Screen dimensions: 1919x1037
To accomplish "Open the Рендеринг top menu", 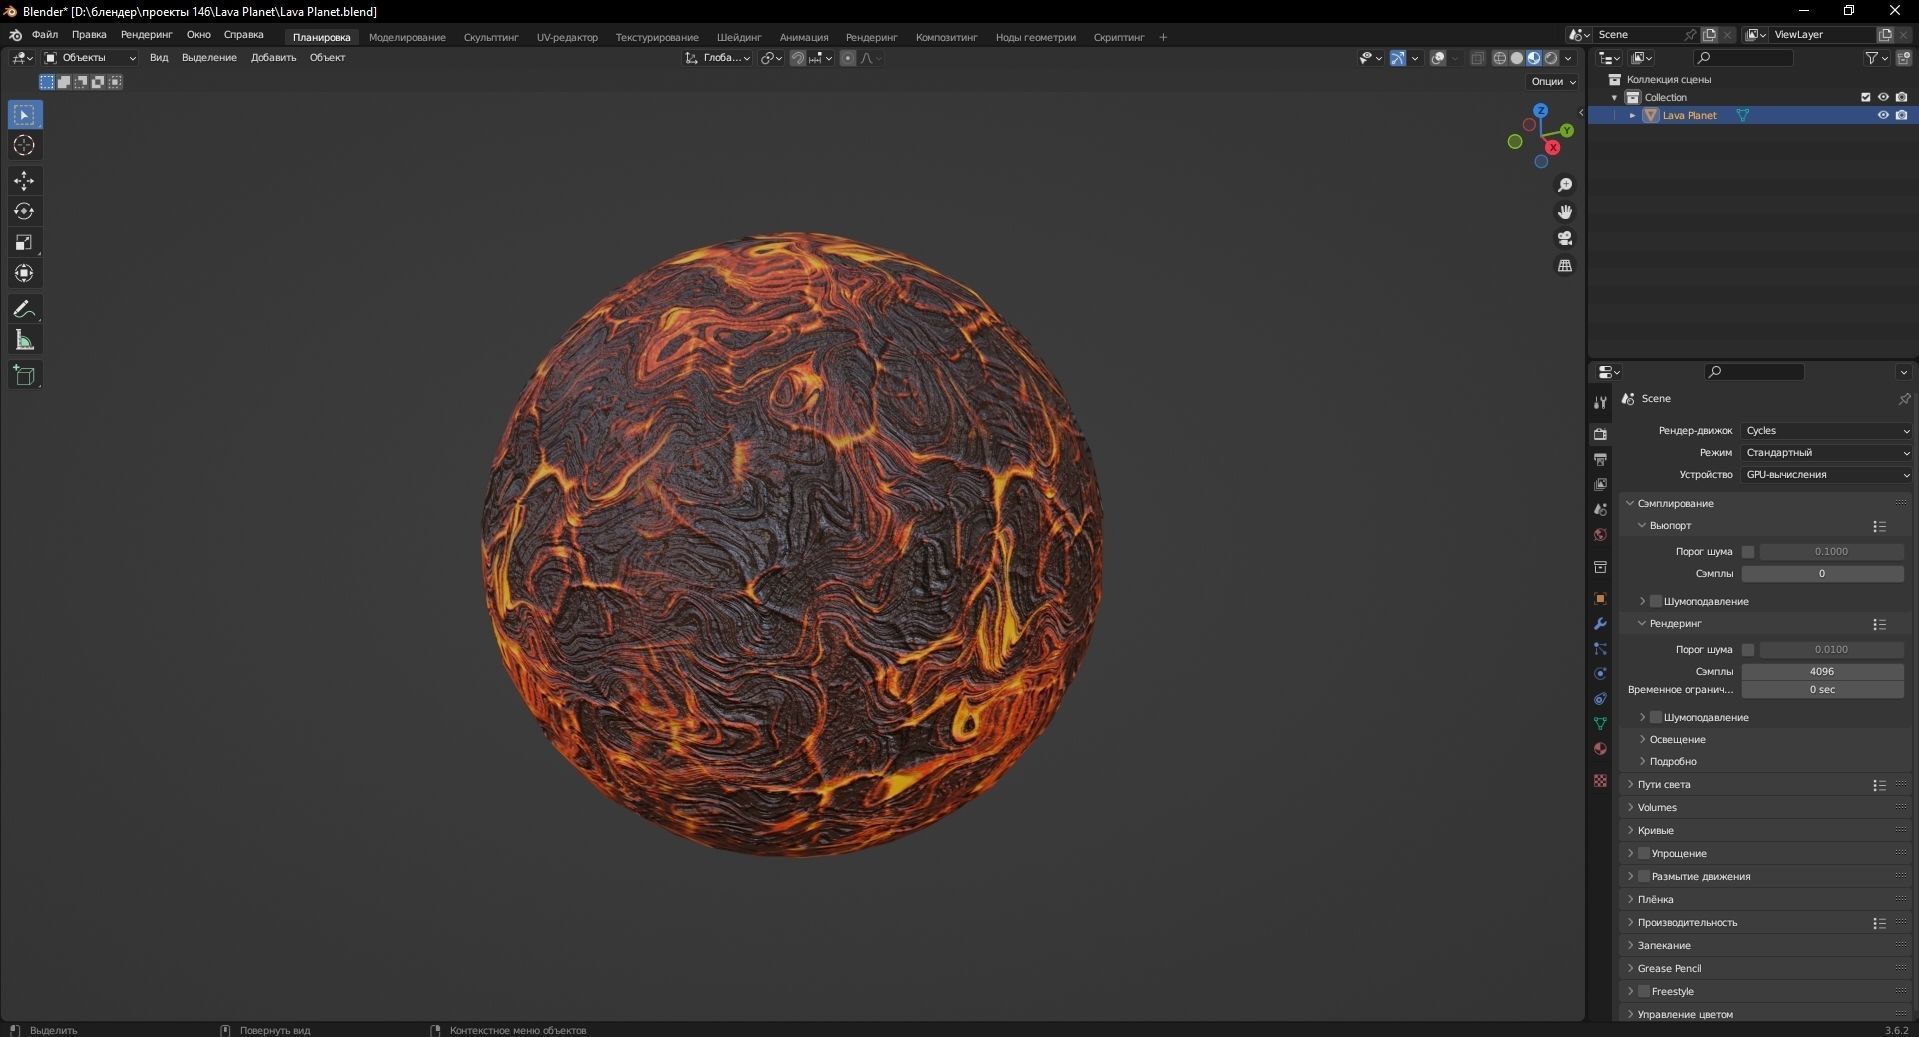I will click(147, 35).
